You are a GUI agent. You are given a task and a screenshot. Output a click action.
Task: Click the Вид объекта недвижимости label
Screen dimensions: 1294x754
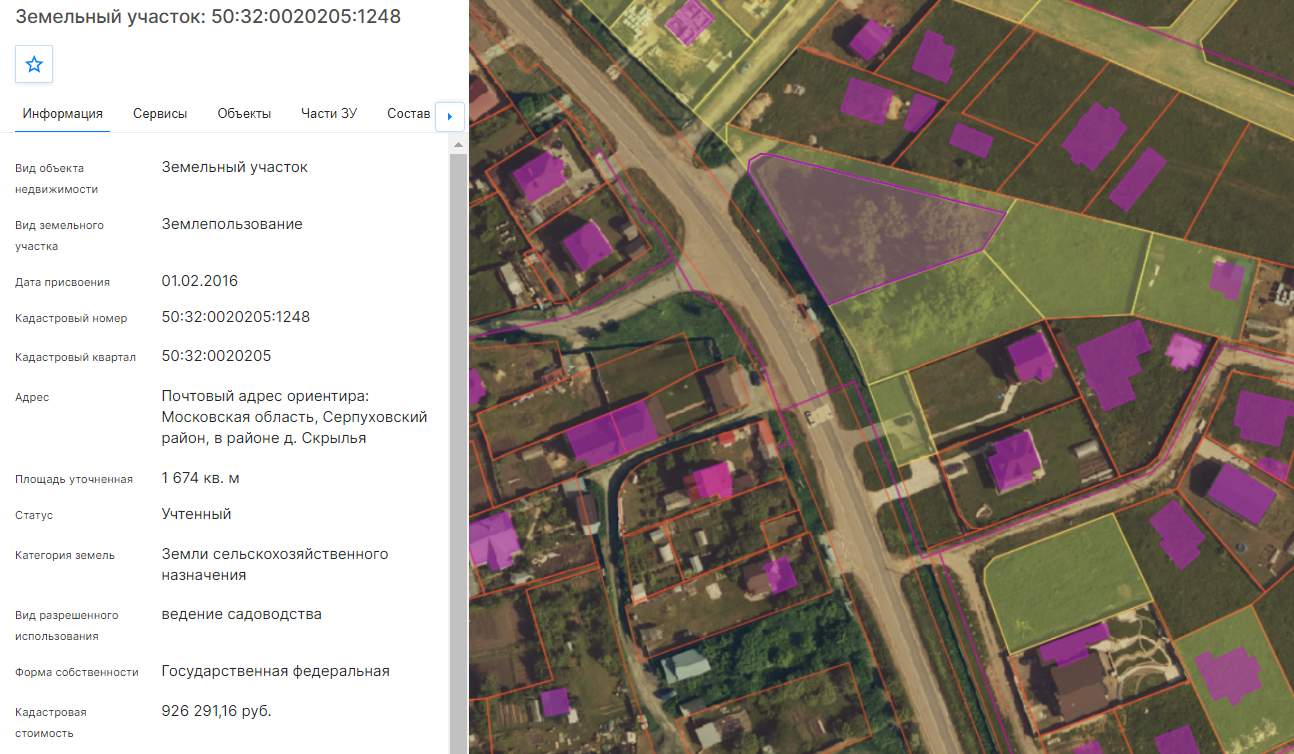(56, 178)
